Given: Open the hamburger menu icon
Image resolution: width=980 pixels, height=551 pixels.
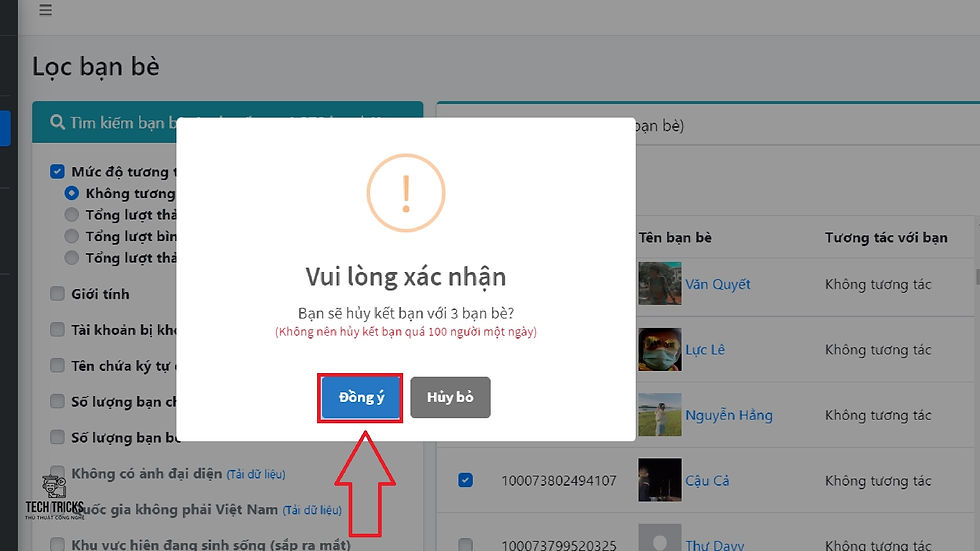Looking at the screenshot, I should pos(46,10).
